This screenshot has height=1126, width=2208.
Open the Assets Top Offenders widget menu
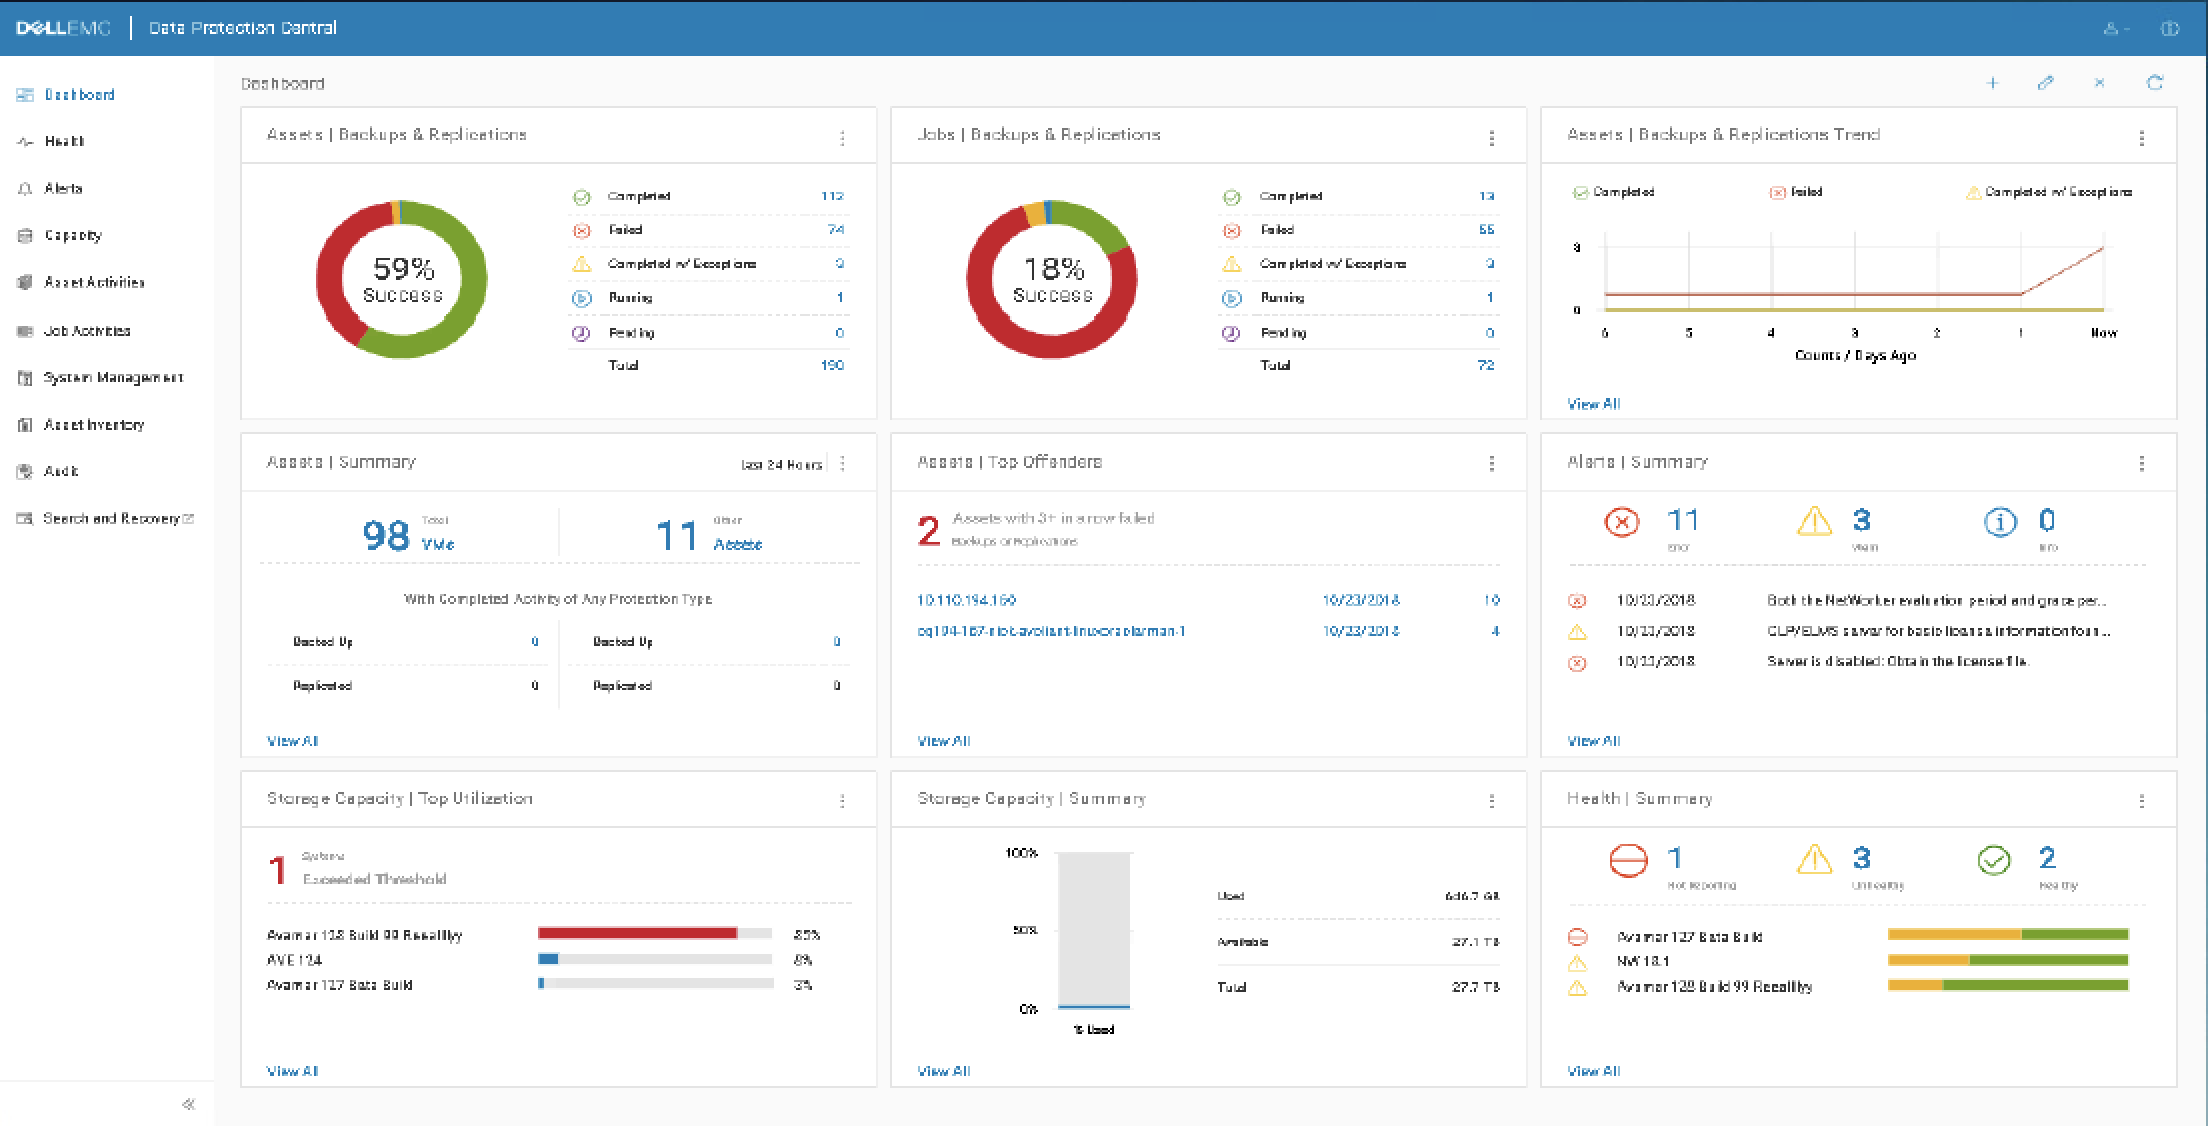coord(1491,463)
